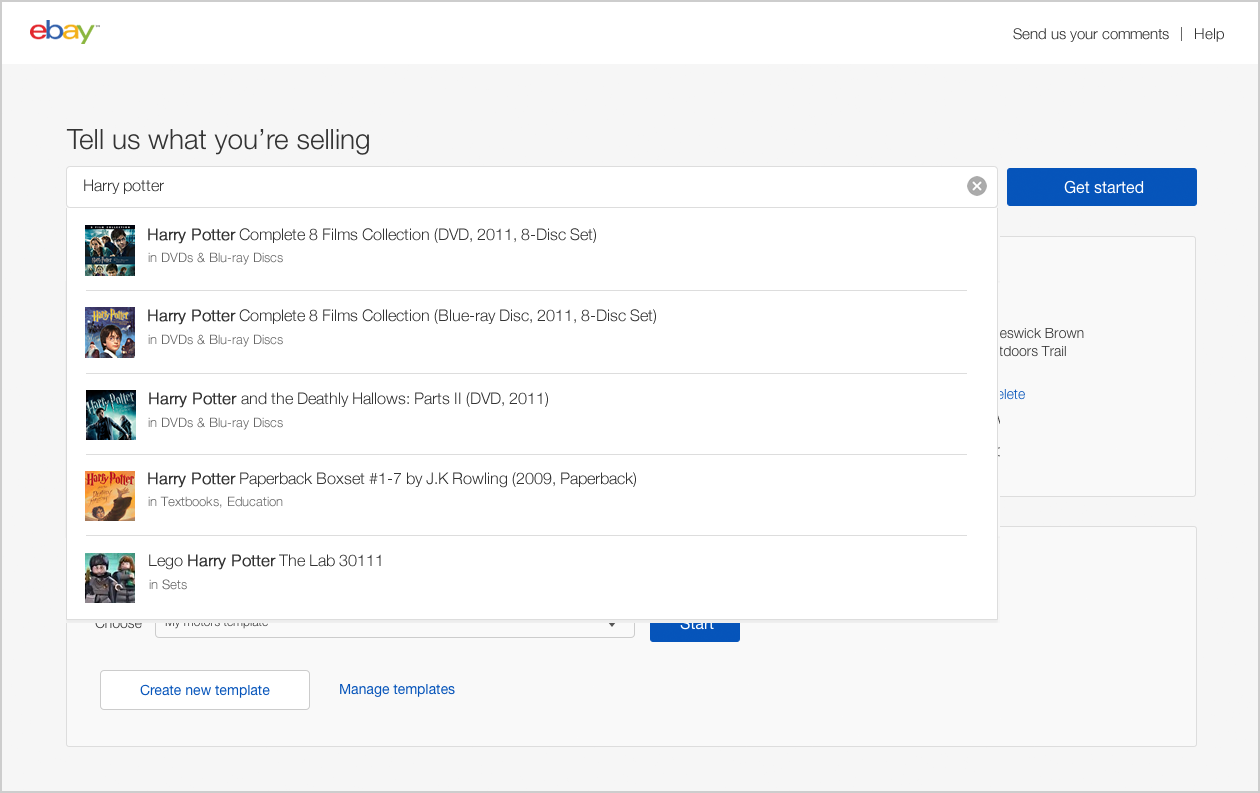Viewport: 1260px width, 793px height.
Task: Click the search field containing Harry potter
Action: (531, 186)
